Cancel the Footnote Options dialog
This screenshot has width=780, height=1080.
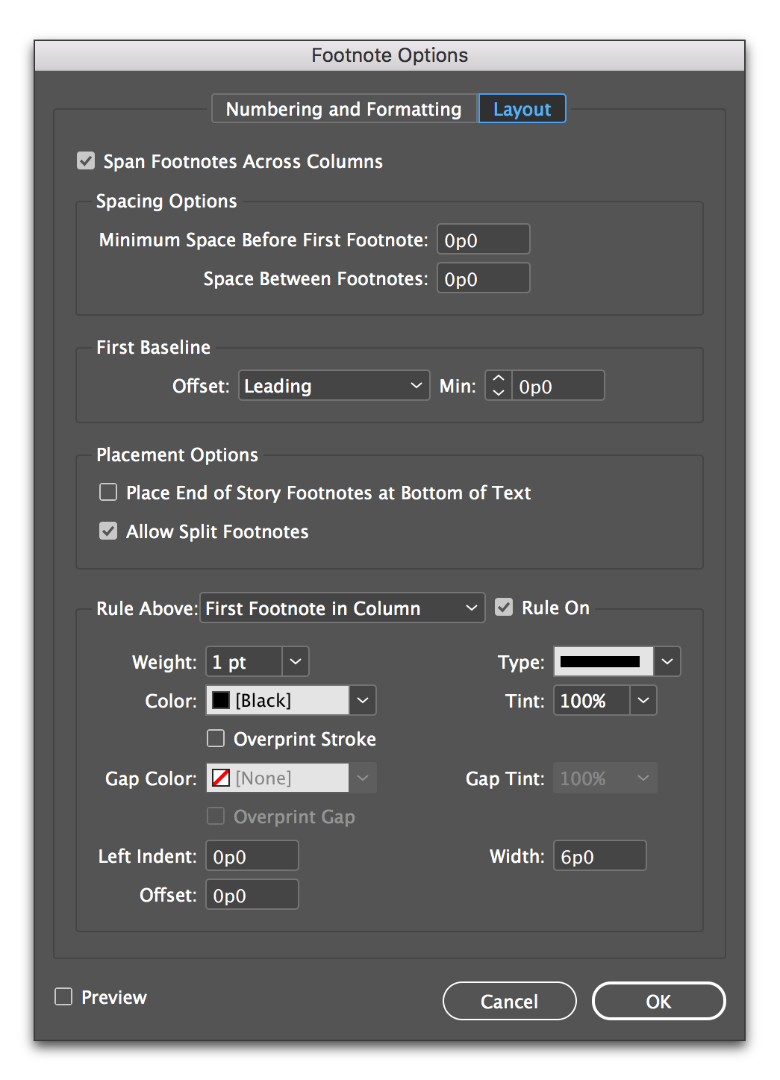[x=509, y=1000]
